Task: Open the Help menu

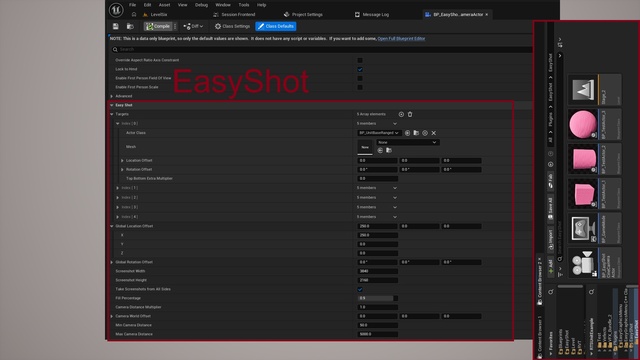Action: coord(262,5)
